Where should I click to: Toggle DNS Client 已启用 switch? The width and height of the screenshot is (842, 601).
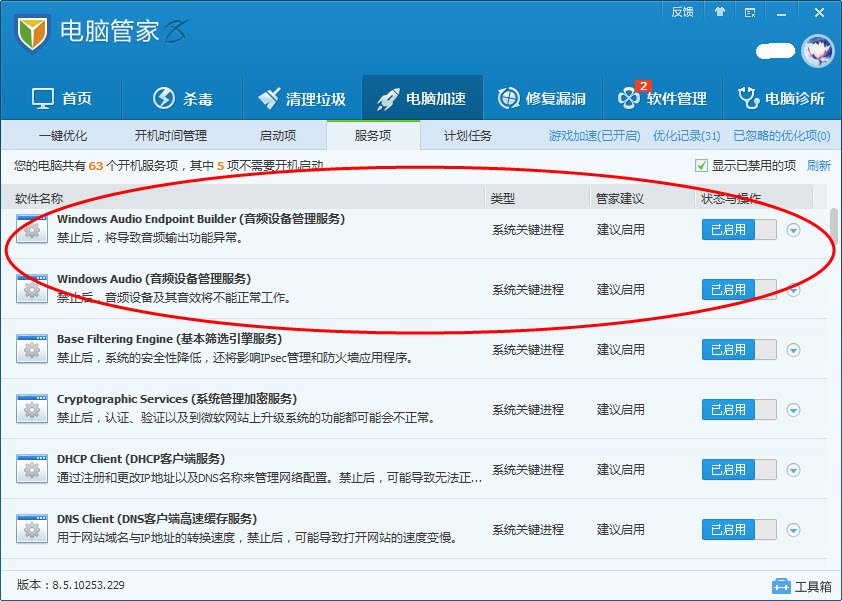(739, 530)
